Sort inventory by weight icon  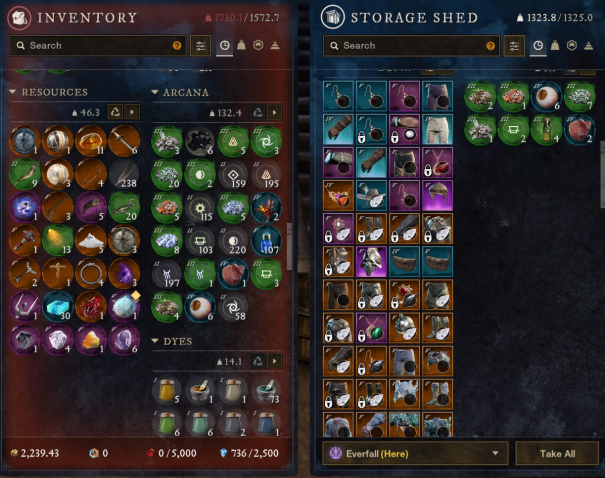point(242,46)
